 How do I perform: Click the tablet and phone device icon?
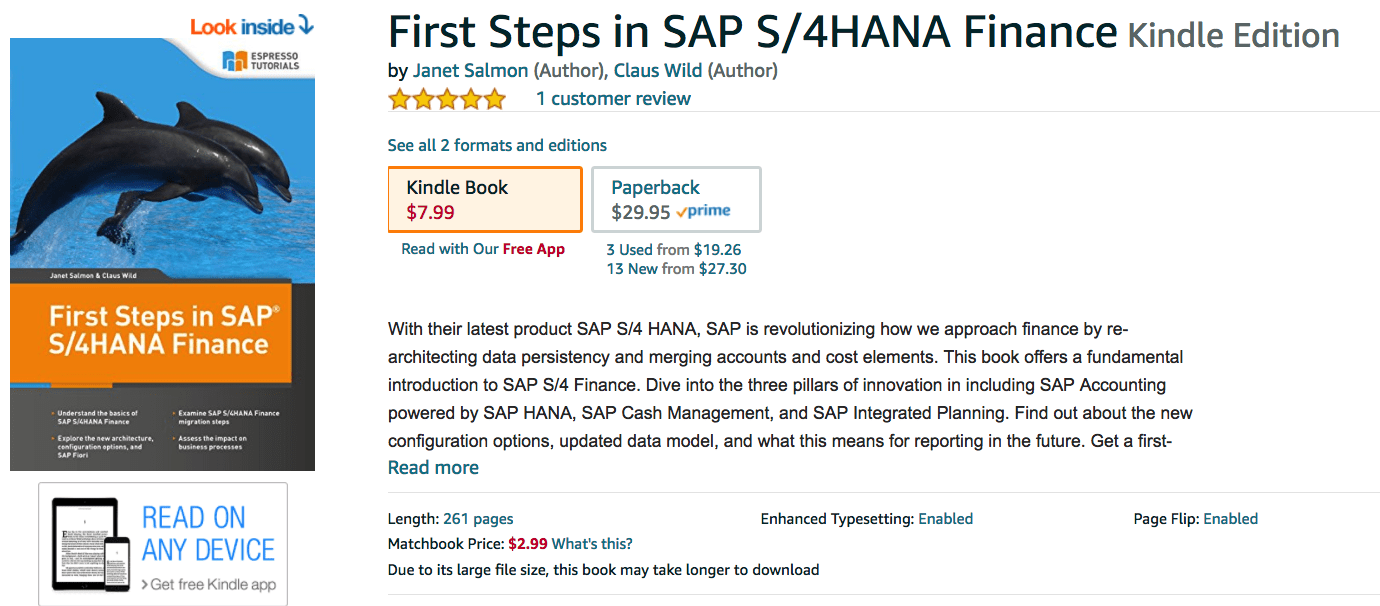pyautogui.click(x=91, y=544)
